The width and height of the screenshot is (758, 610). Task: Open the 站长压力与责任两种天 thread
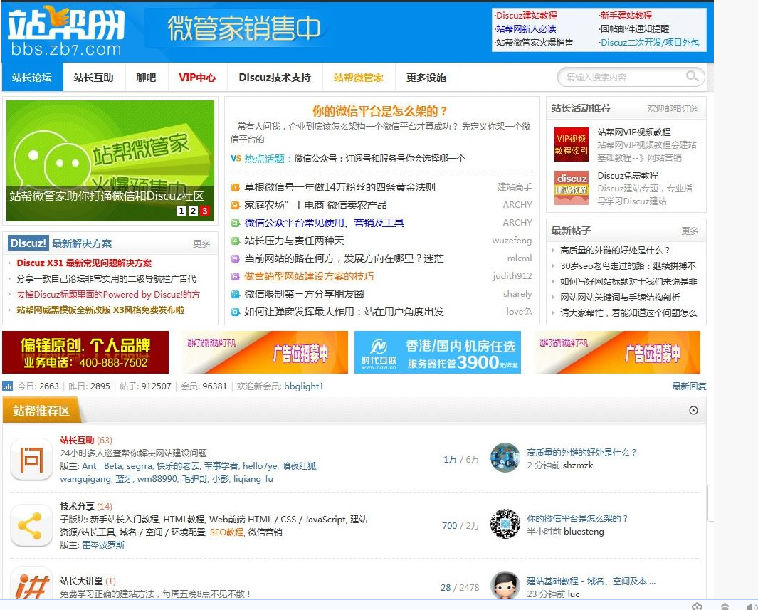(294, 240)
